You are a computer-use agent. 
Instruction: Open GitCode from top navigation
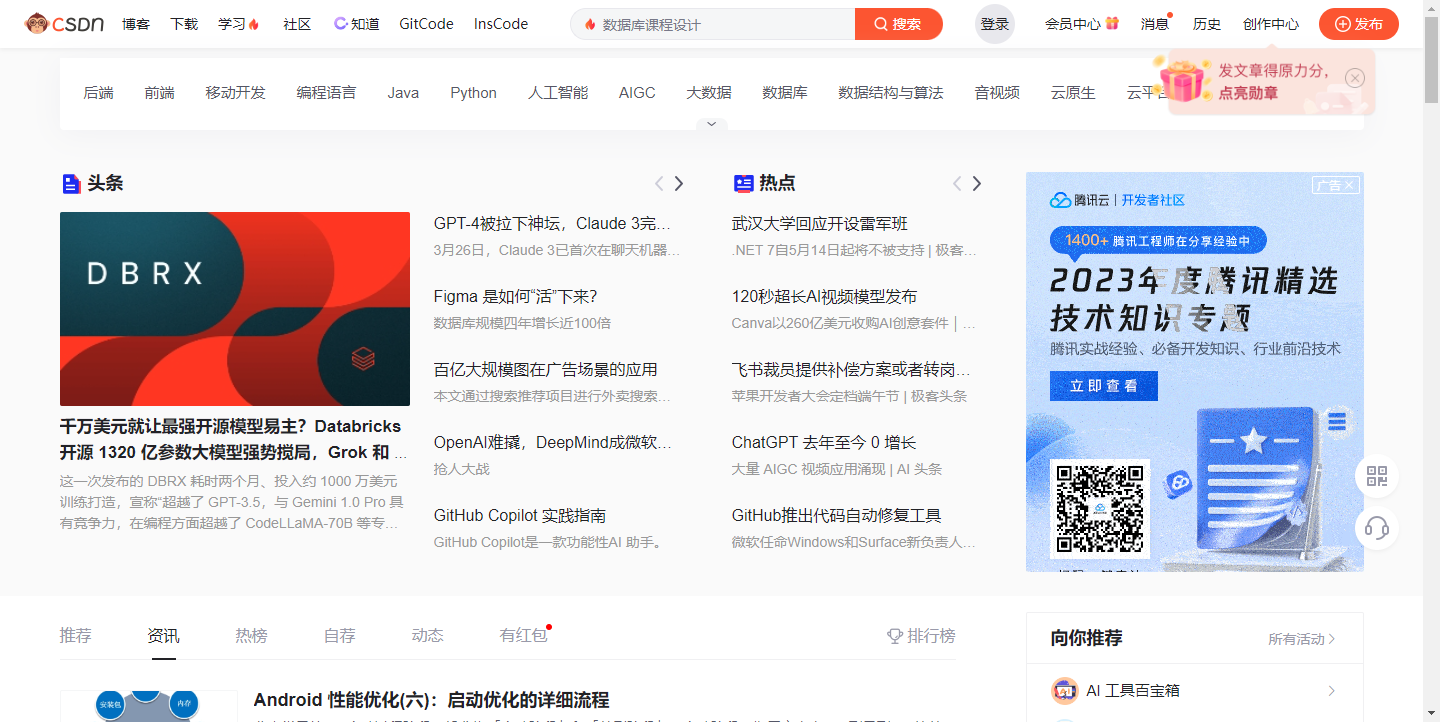pos(426,24)
